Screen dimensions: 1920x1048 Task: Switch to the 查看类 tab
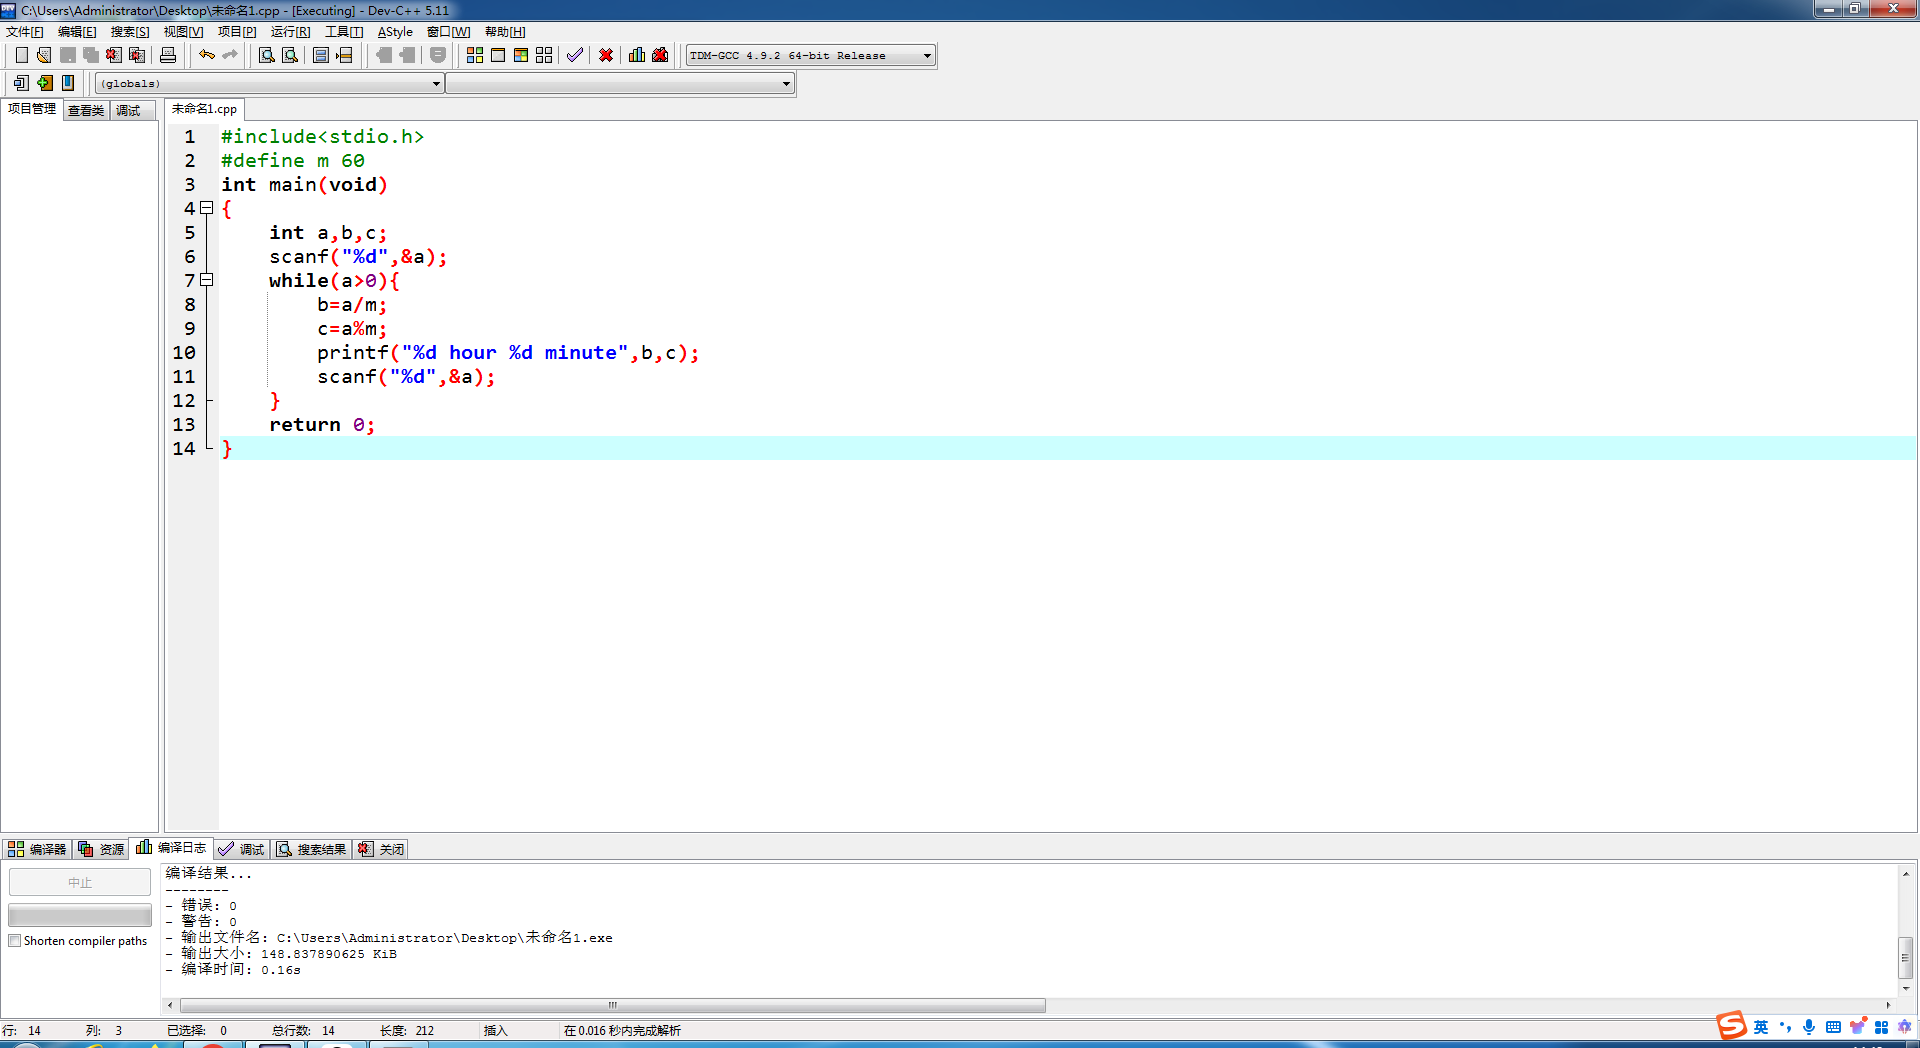(x=86, y=110)
